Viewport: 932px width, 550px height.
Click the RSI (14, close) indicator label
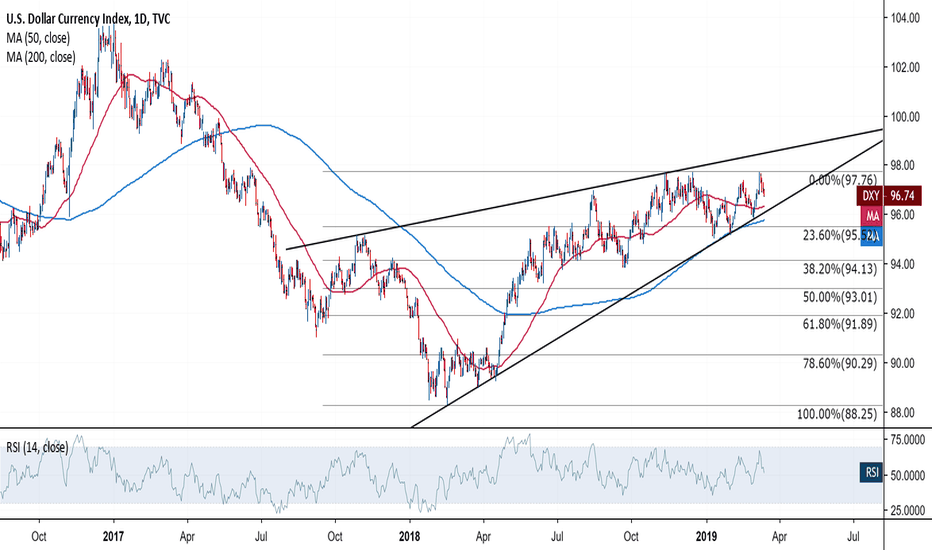tap(37, 447)
